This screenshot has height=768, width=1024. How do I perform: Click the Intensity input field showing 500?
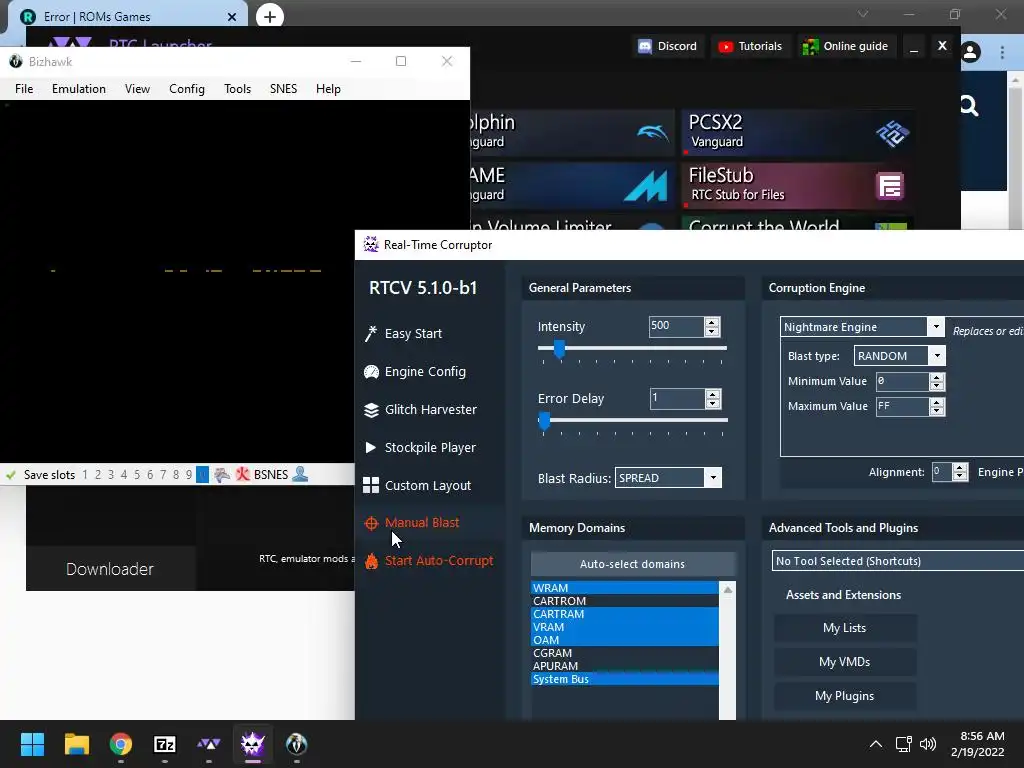click(x=677, y=326)
